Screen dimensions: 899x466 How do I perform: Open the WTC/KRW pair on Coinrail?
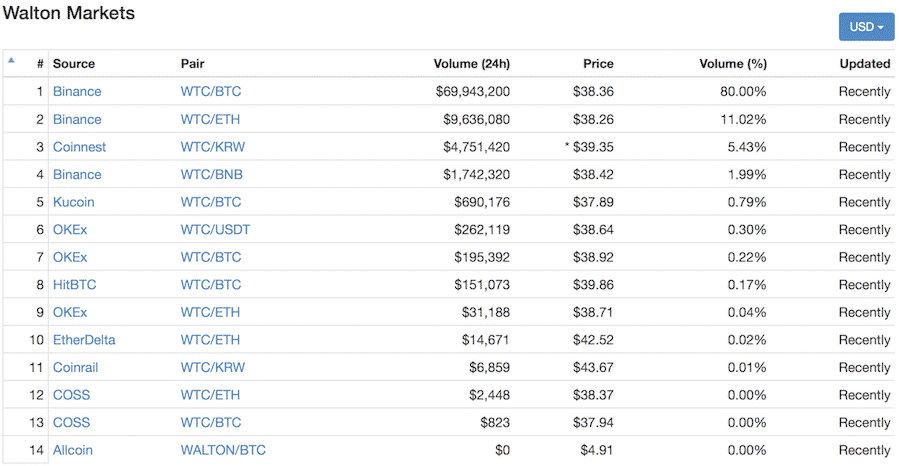(x=213, y=367)
